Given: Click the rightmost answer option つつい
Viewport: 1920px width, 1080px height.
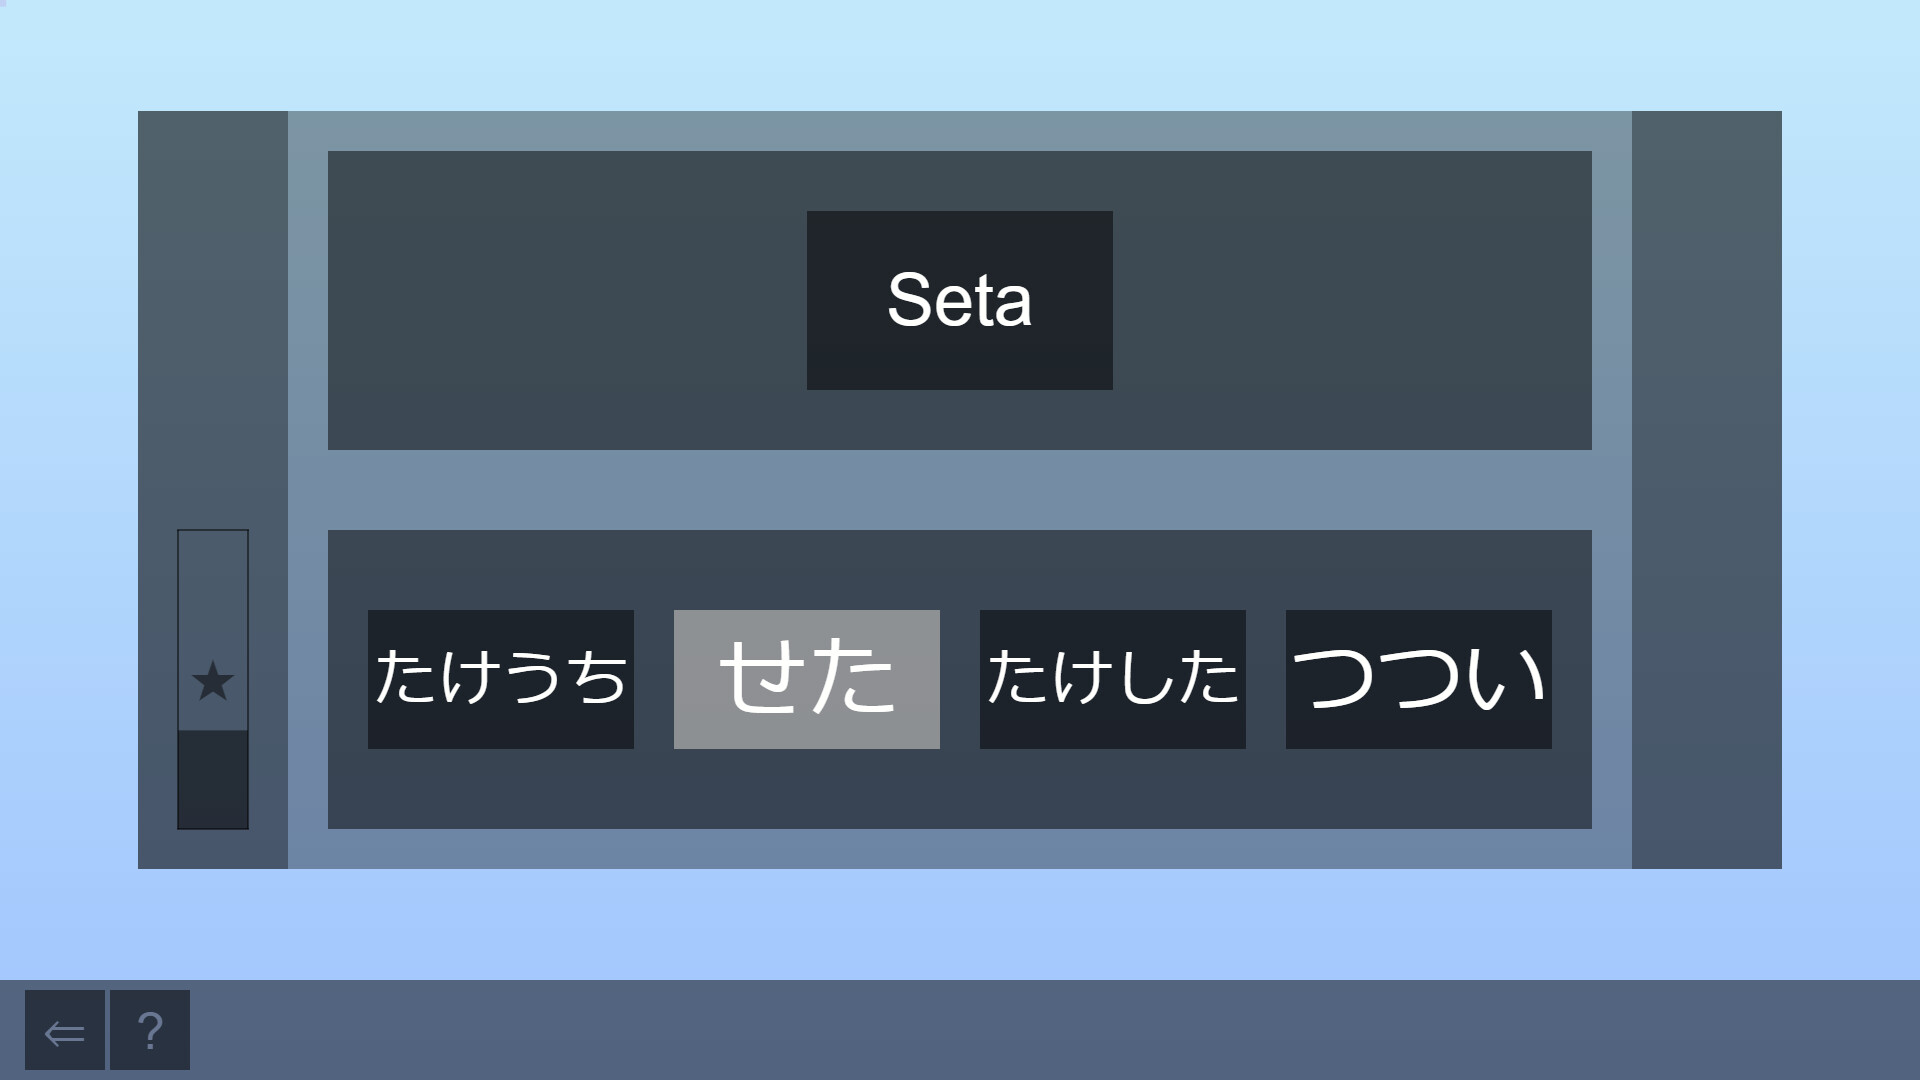Looking at the screenshot, I should pyautogui.click(x=1417, y=680).
